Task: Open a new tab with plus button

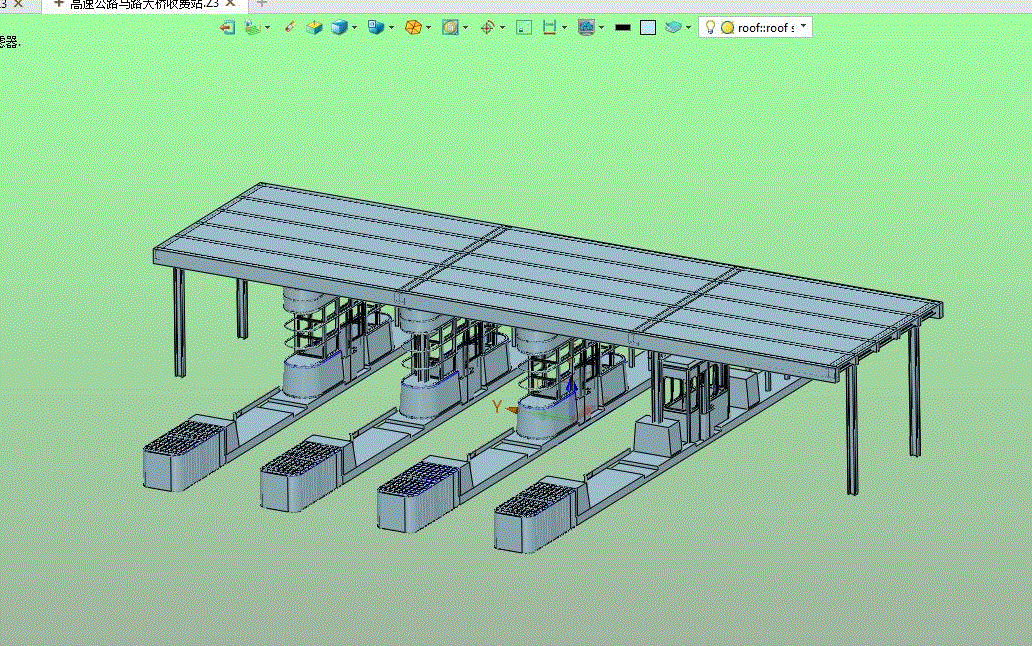Action: pyautogui.click(x=261, y=3)
